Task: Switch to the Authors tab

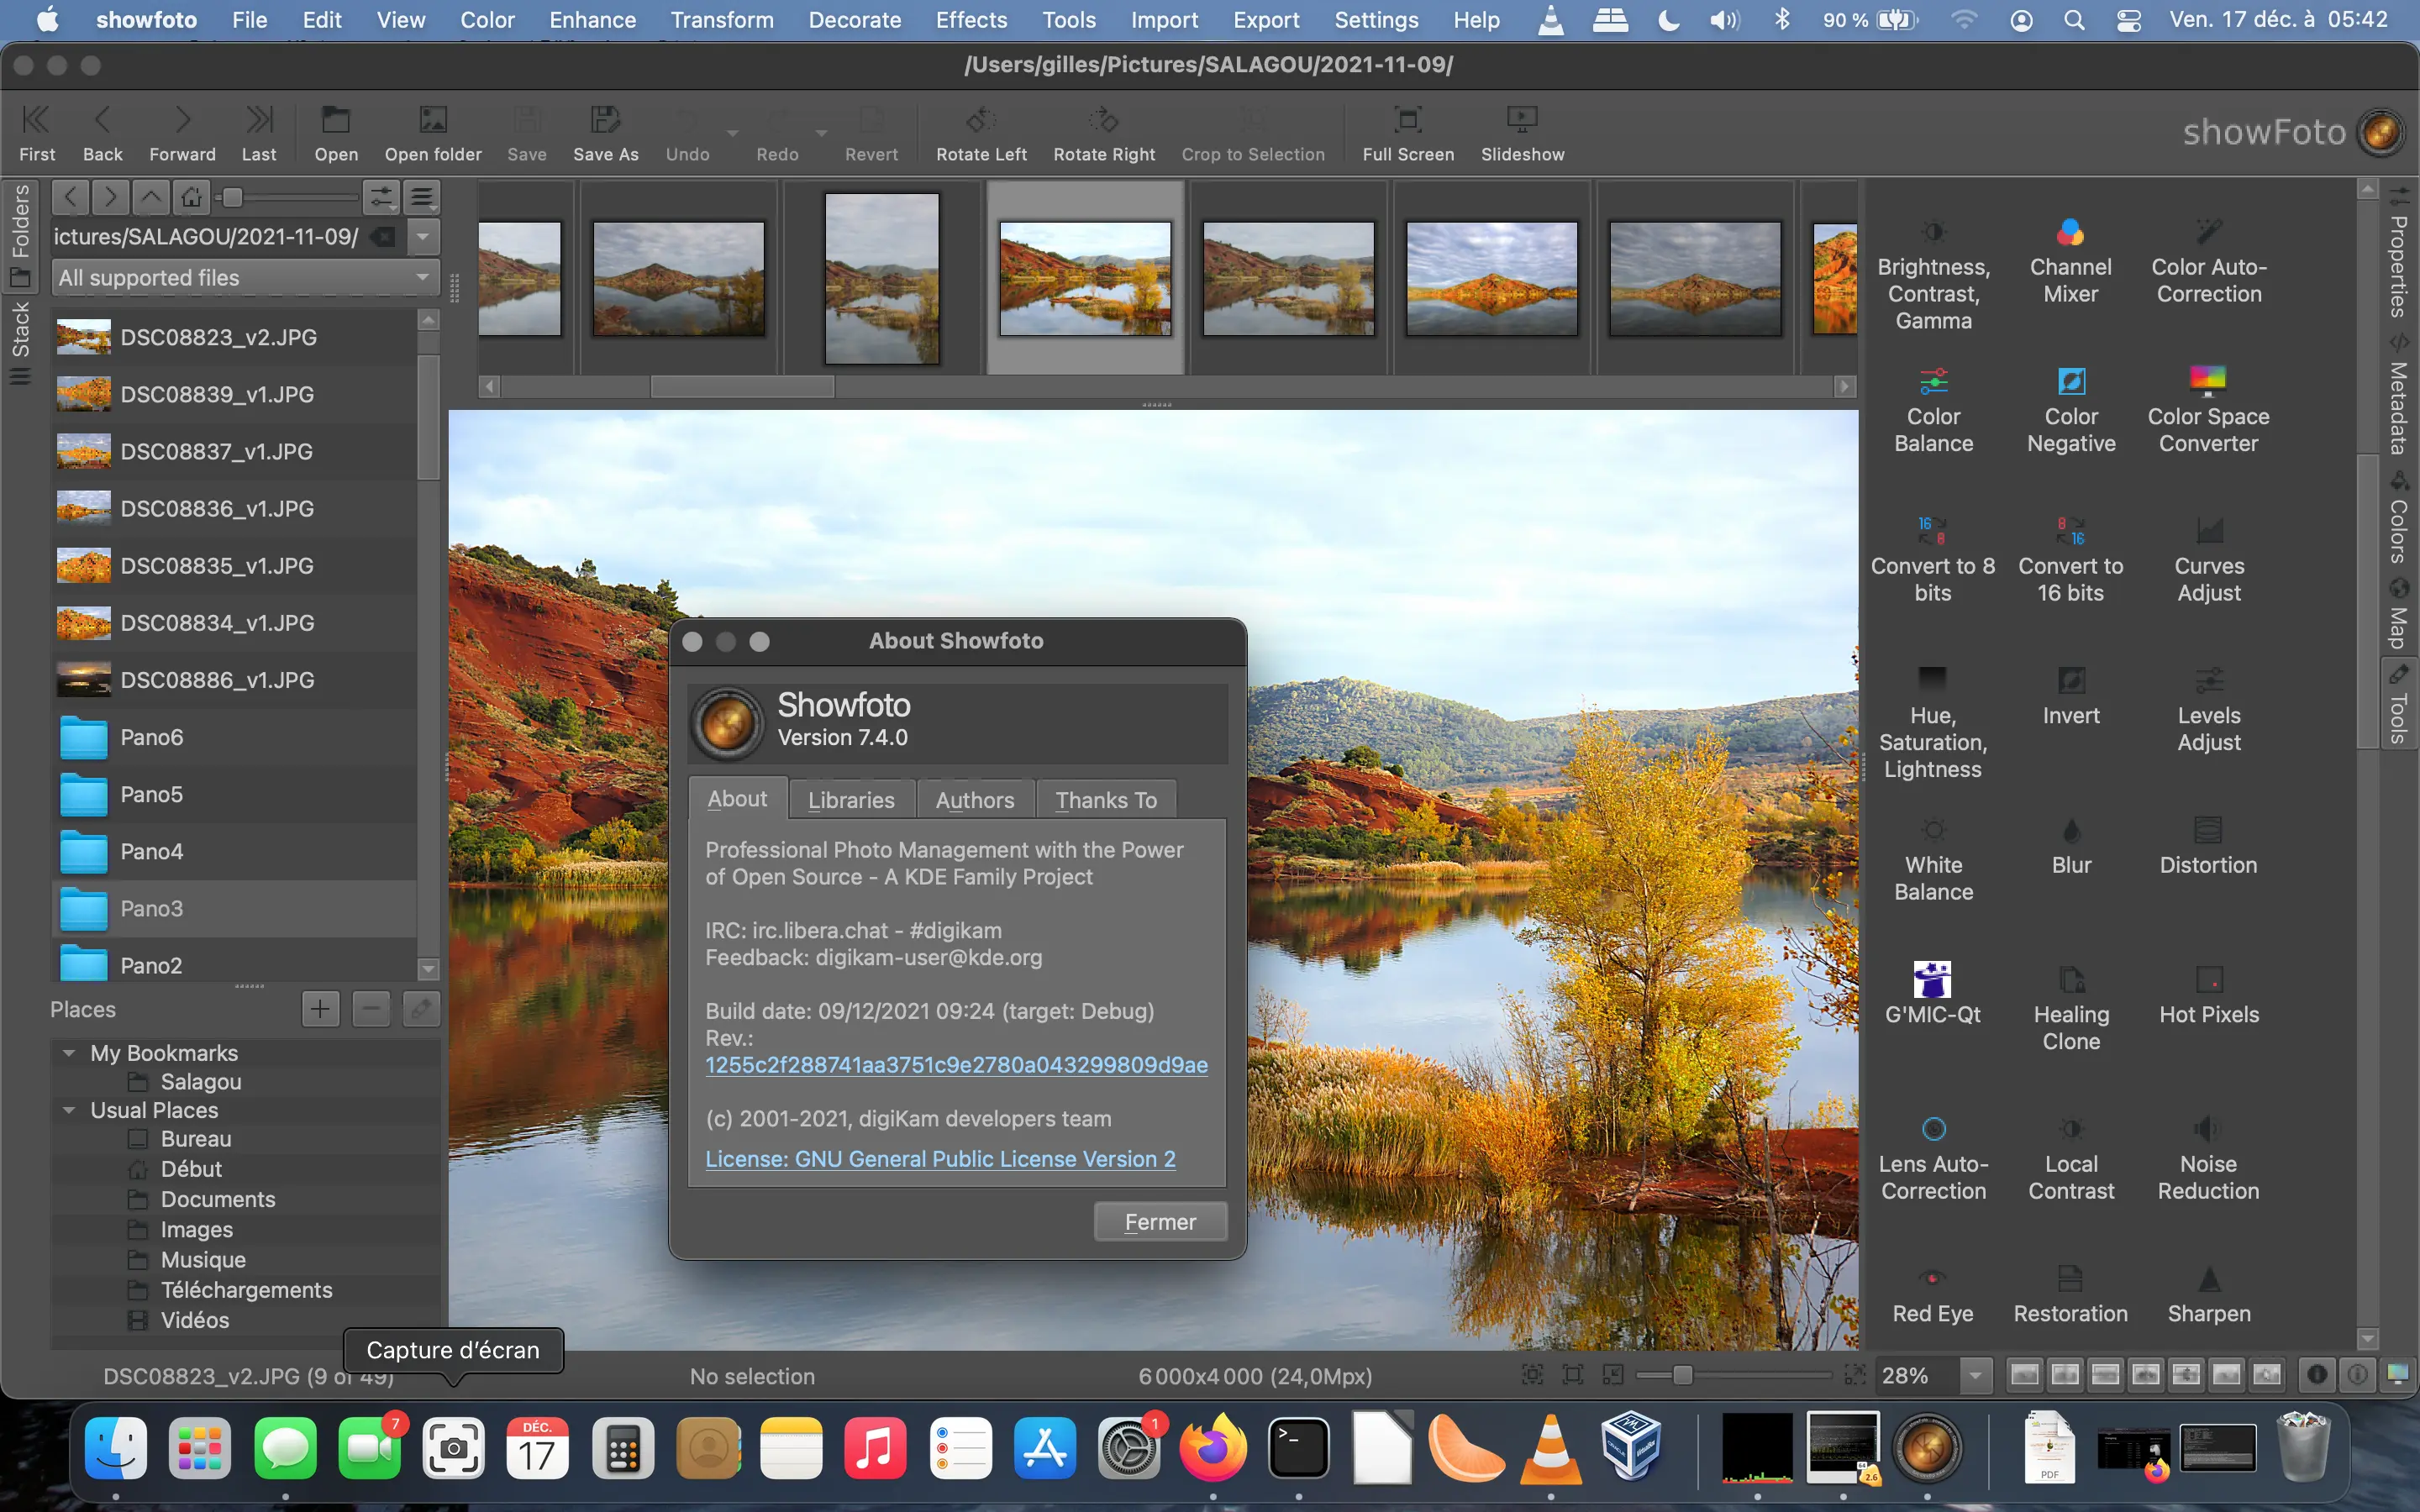Action: pos(974,798)
